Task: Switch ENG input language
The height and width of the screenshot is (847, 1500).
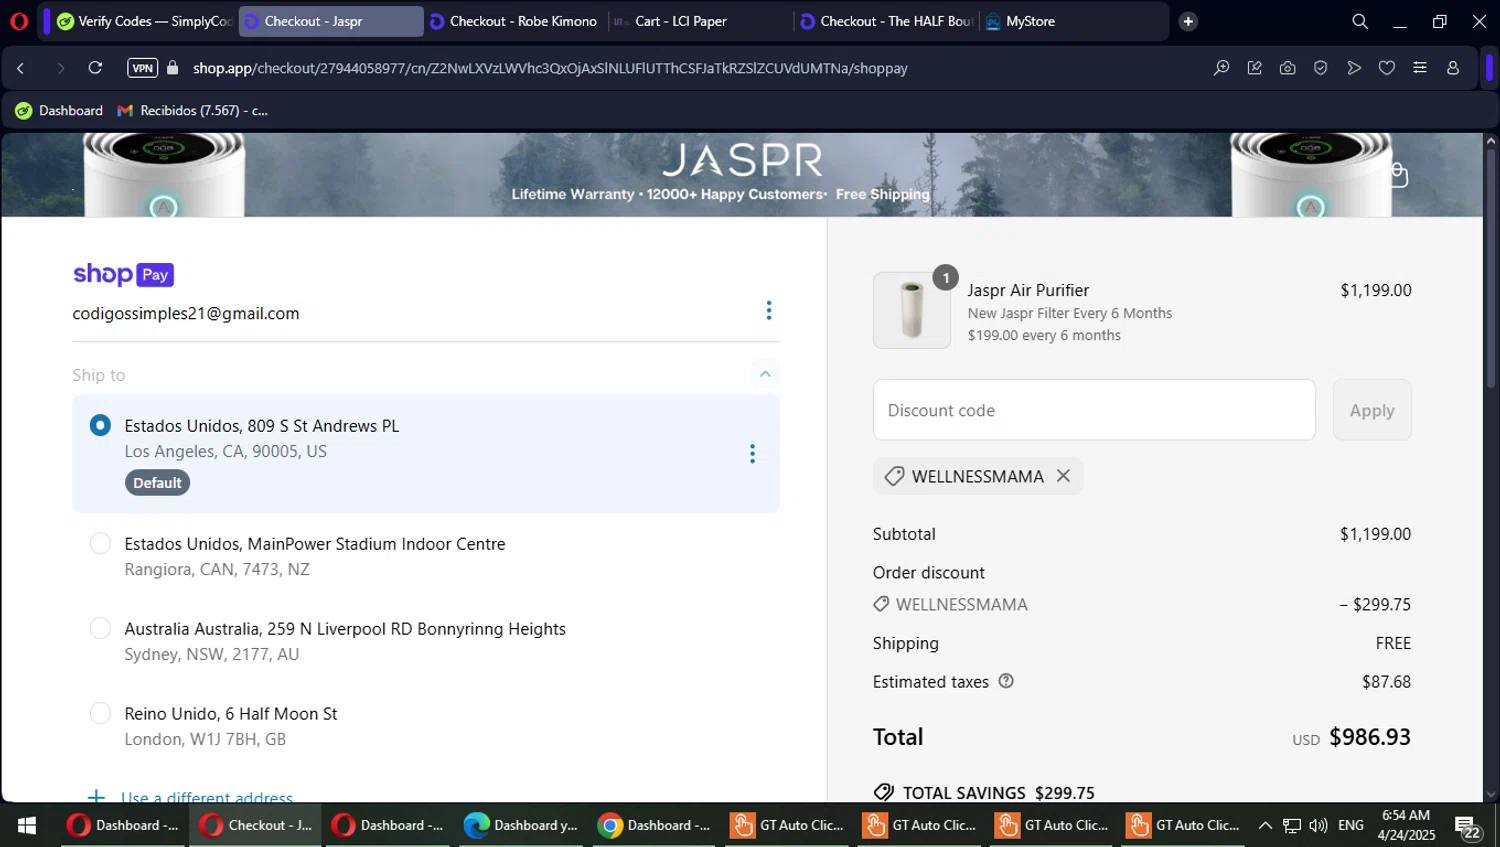Action: (1351, 825)
